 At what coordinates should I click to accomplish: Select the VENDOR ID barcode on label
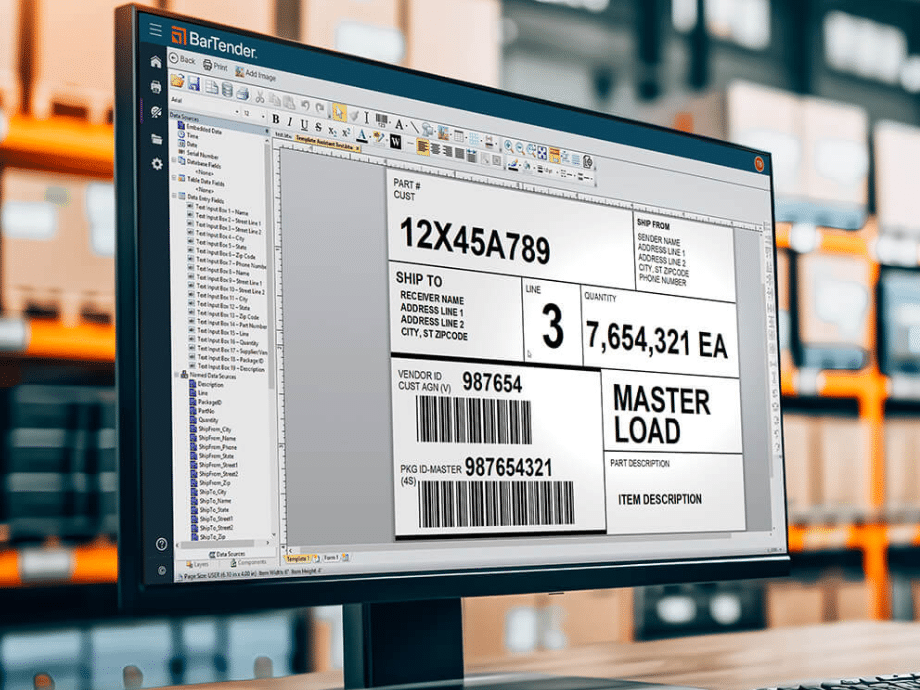click(x=474, y=420)
